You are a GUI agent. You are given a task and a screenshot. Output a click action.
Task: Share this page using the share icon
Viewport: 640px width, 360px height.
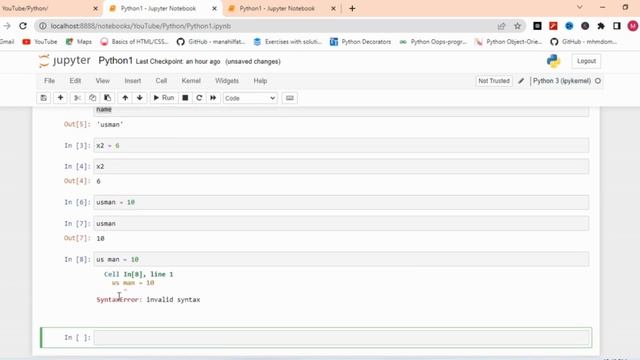501,26
